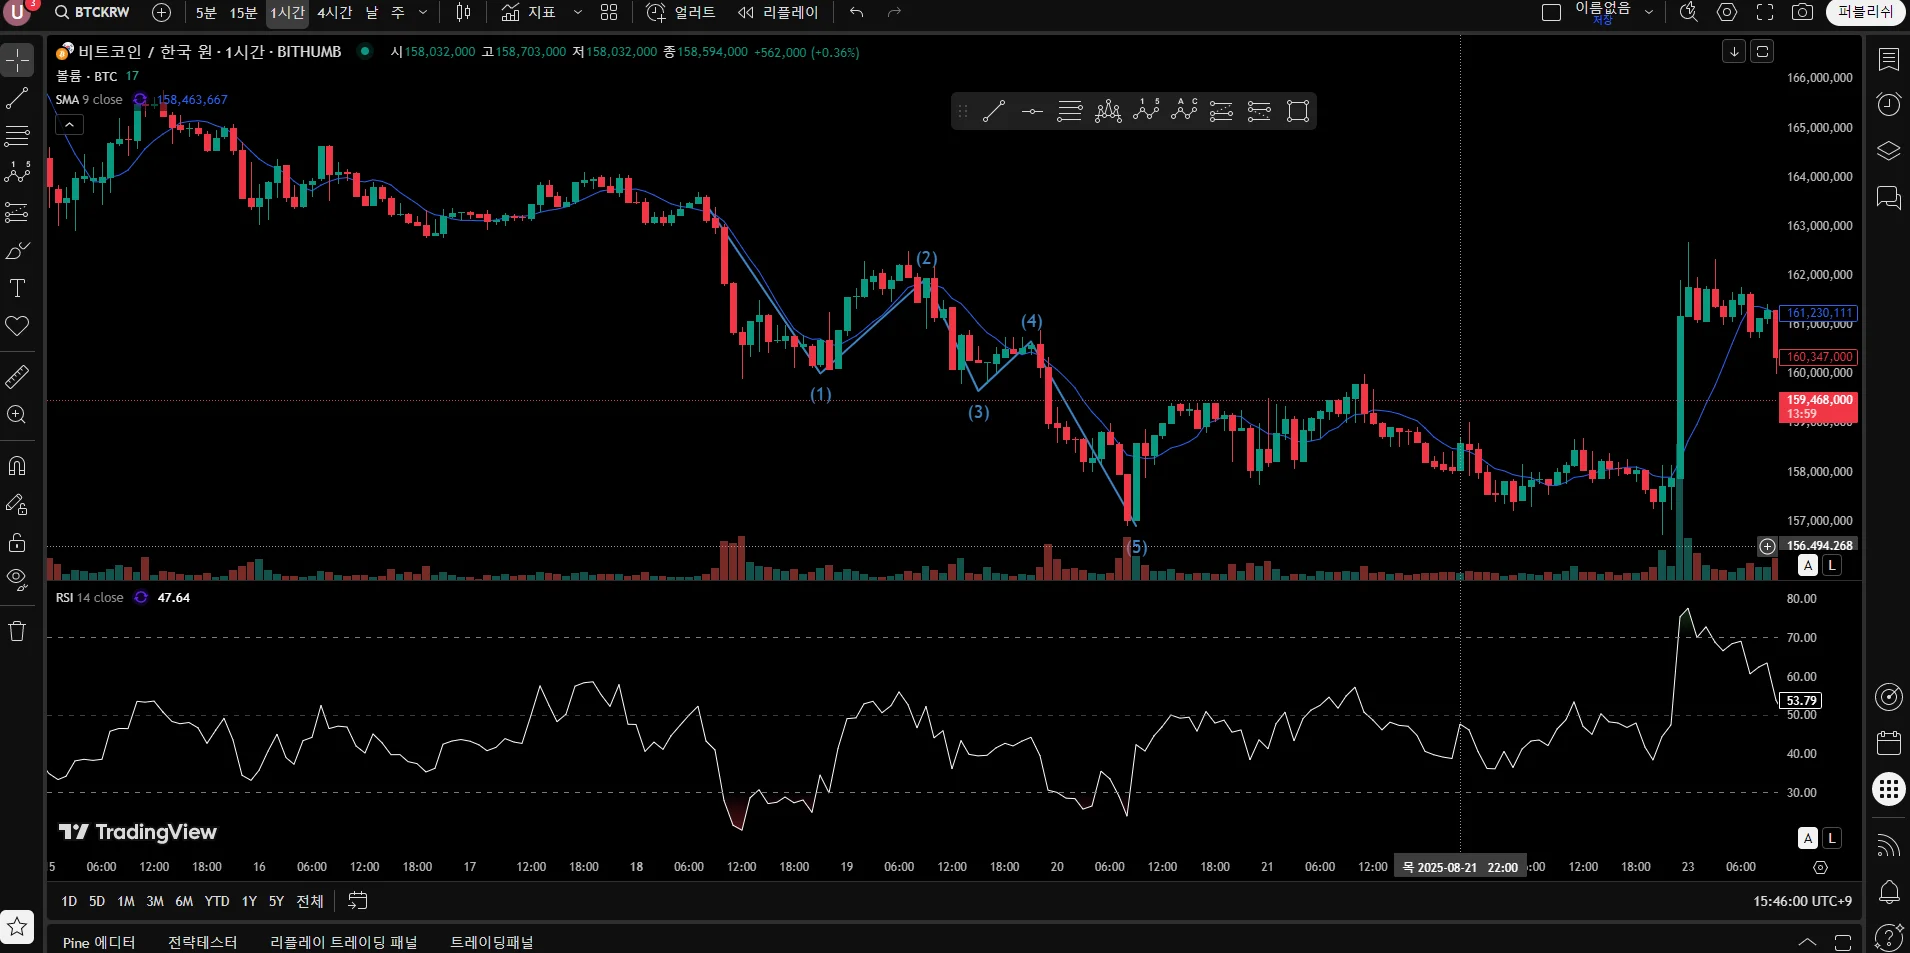Open the 리플레이 트레이딩 패널 tab
The image size is (1910, 953).
click(344, 942)
